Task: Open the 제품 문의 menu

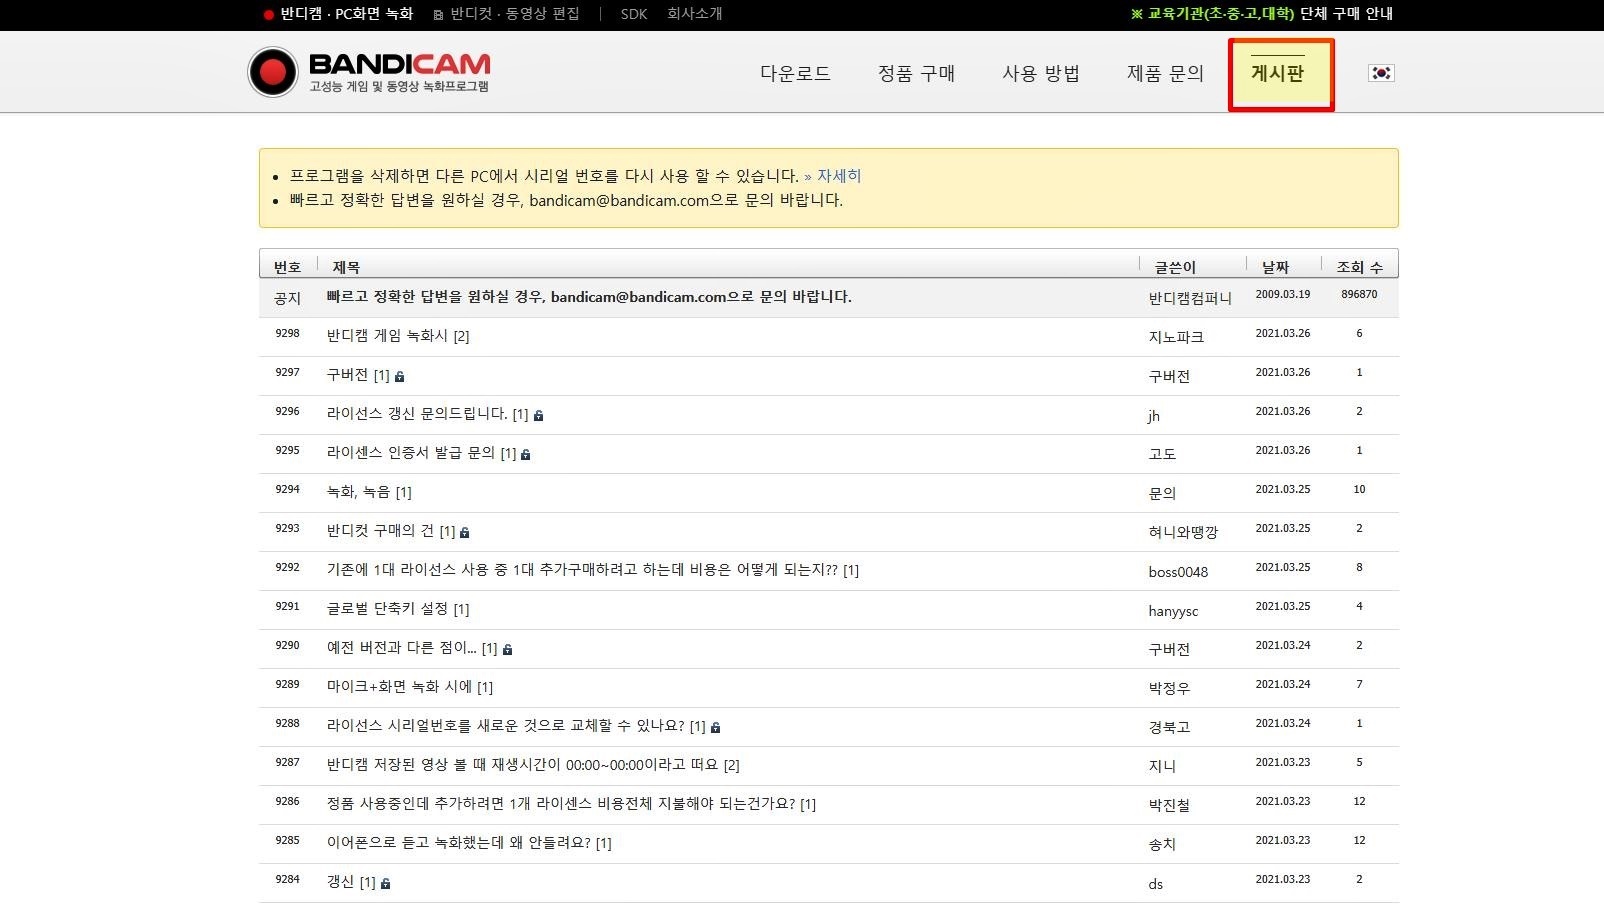Action: click(1165, 73)
